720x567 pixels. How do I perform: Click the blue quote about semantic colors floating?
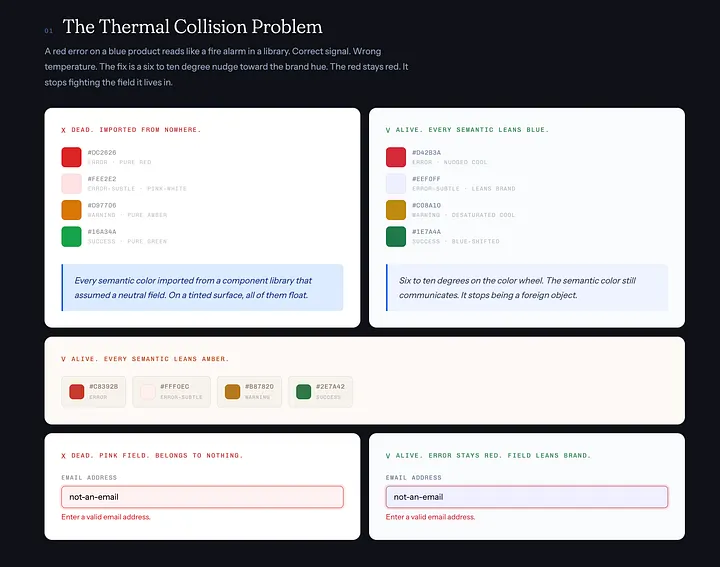coord(202,287)
